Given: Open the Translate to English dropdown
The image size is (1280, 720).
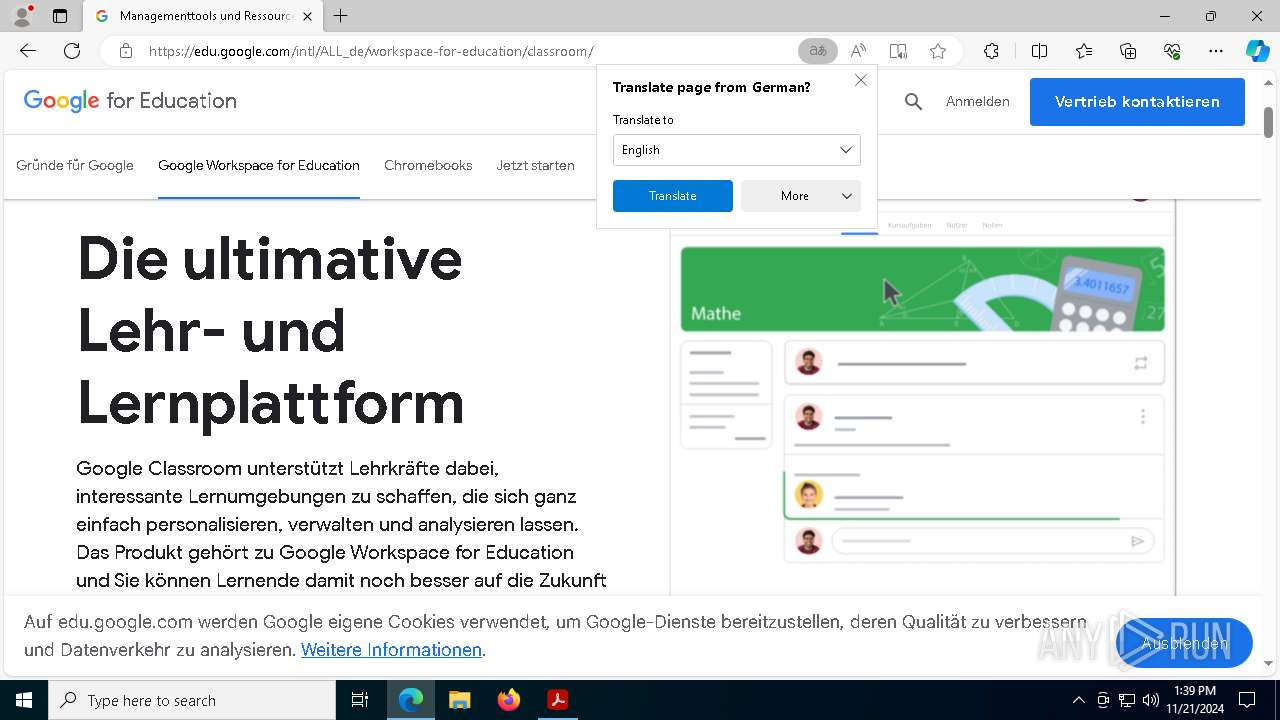Looking at the screenshot, I should [x=736, y=150].
